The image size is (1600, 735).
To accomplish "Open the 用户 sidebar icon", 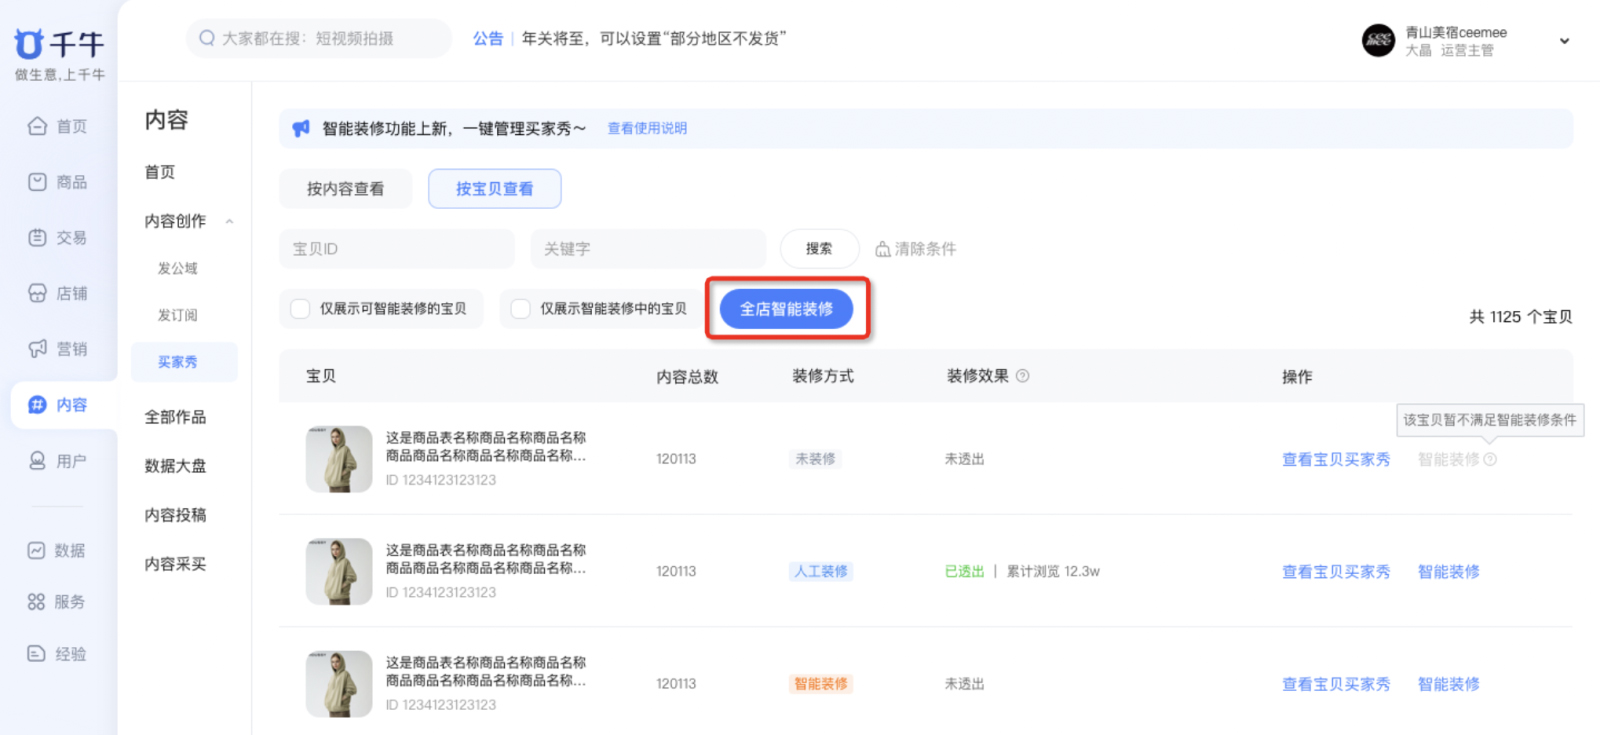I will click(x=37, y=460).
